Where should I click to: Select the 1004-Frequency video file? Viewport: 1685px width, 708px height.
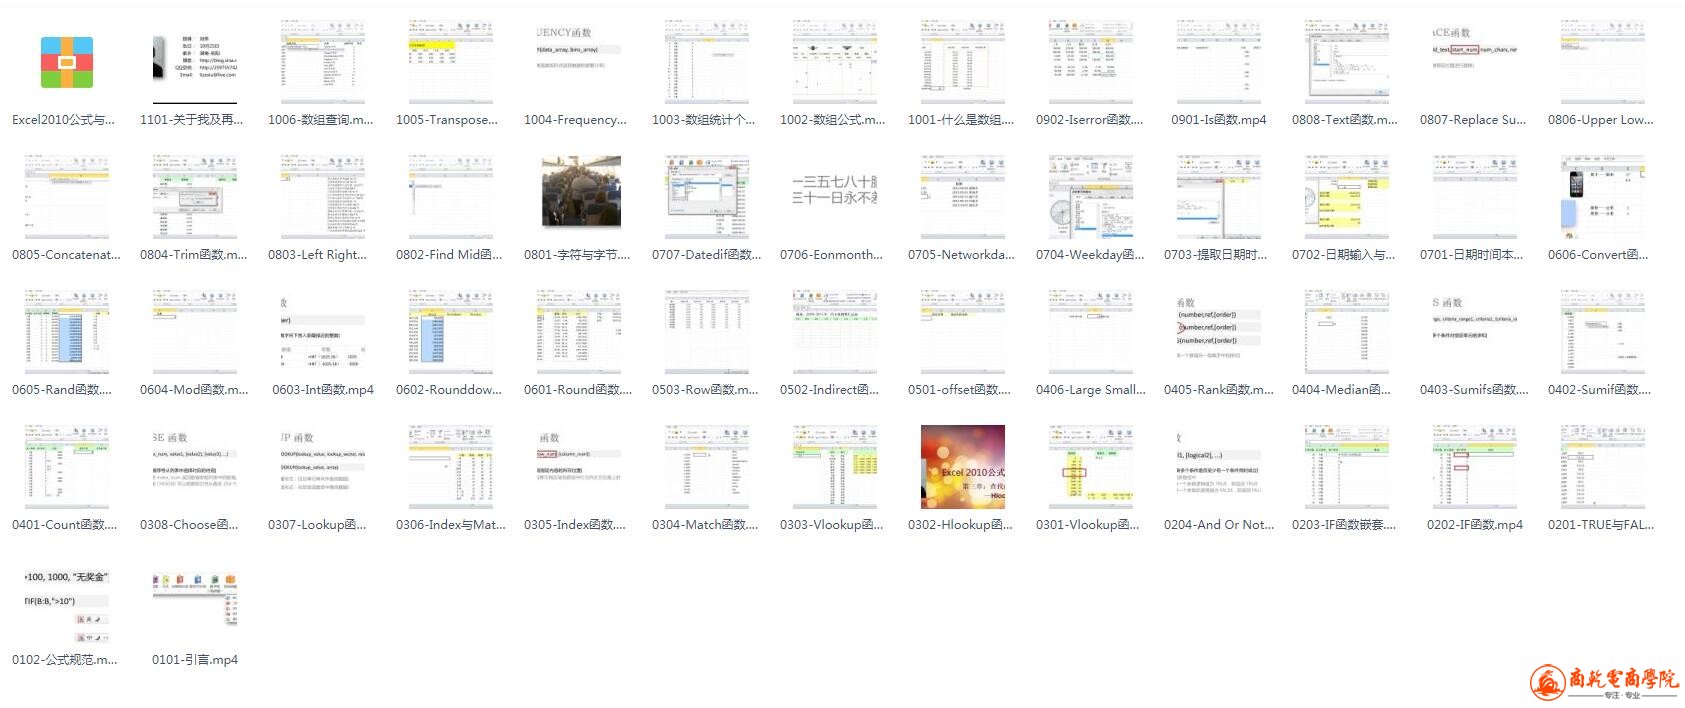pos(579,62)
